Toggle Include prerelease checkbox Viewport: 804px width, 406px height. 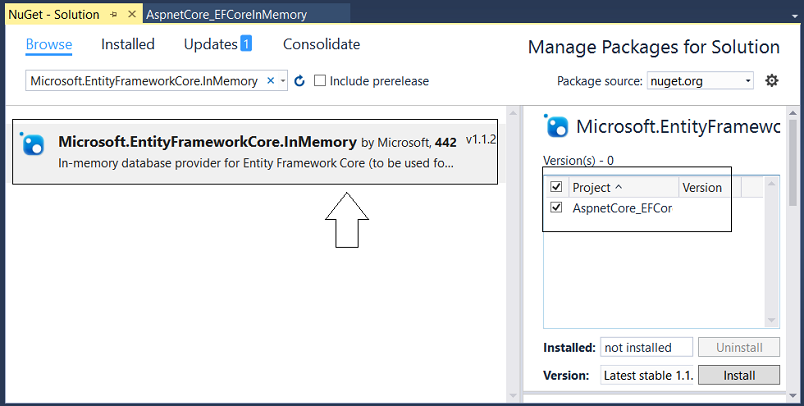click(x=319, y=80)
